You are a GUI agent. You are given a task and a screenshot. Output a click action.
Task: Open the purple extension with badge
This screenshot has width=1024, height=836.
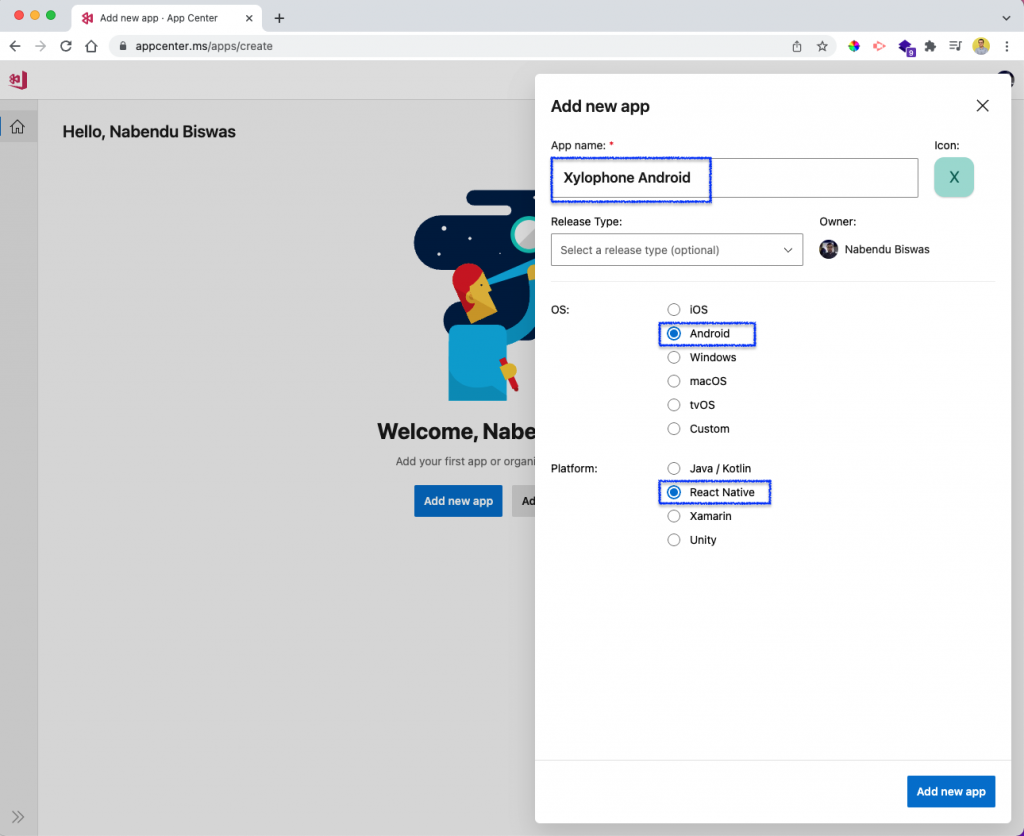coord(906,47)
